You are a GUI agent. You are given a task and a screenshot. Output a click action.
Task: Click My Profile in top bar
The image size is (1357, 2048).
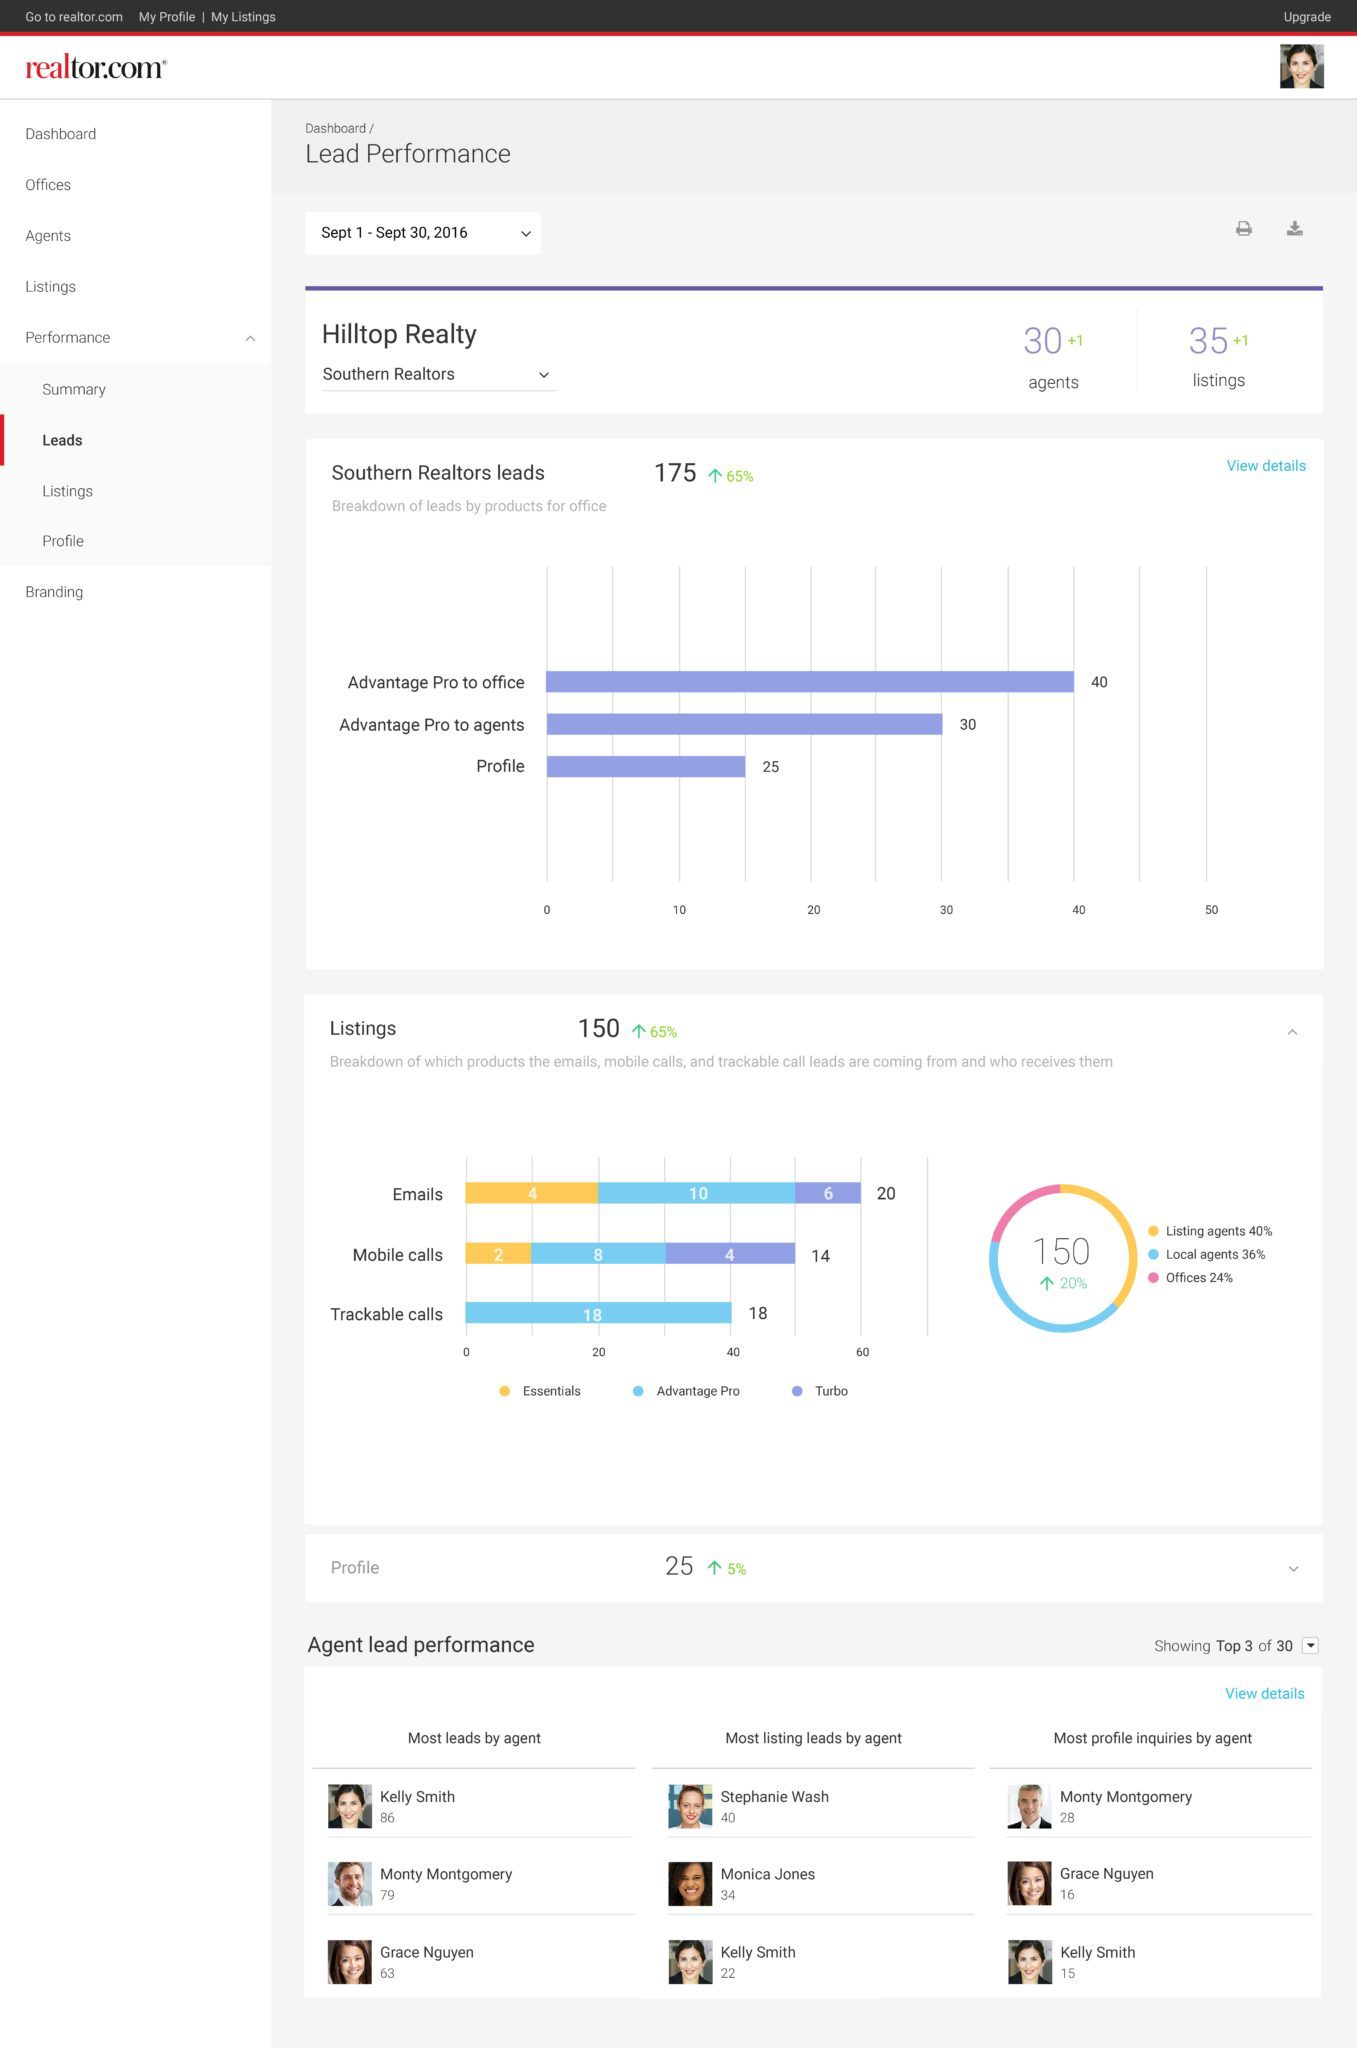pyautogui.click(x=167, y=17)
